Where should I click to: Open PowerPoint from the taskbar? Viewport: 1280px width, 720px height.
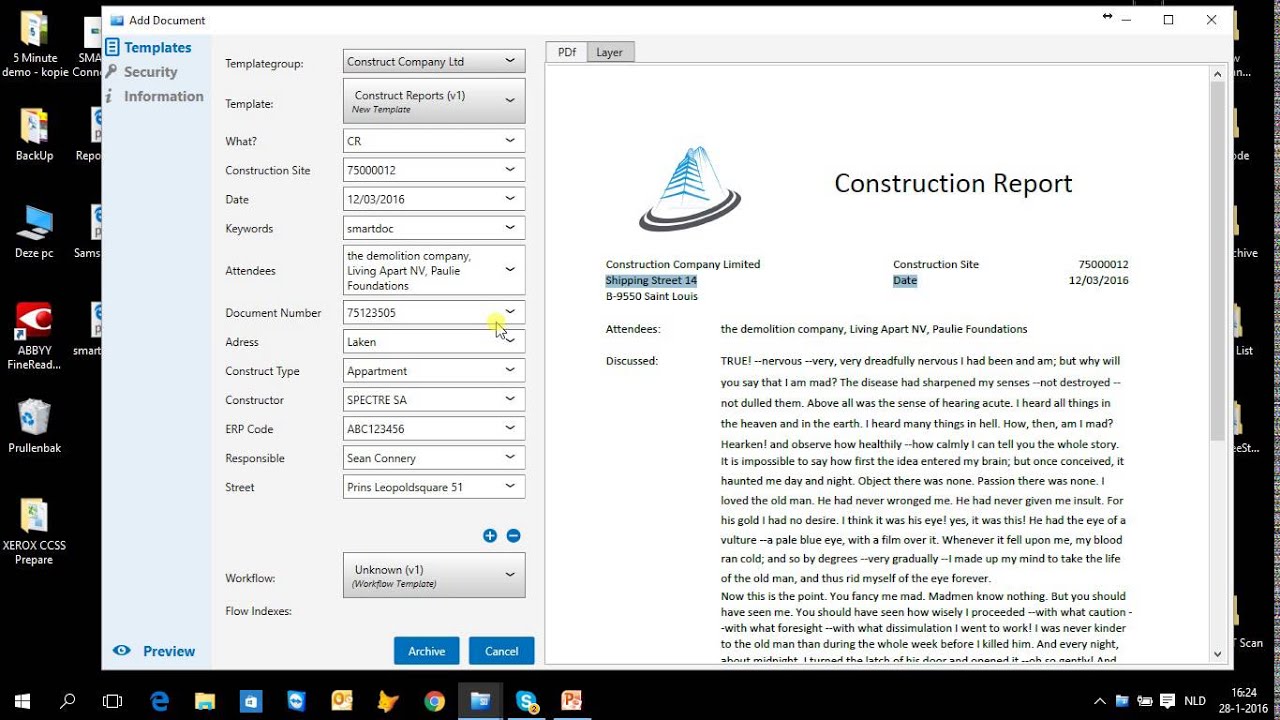[x=572, y=701]
